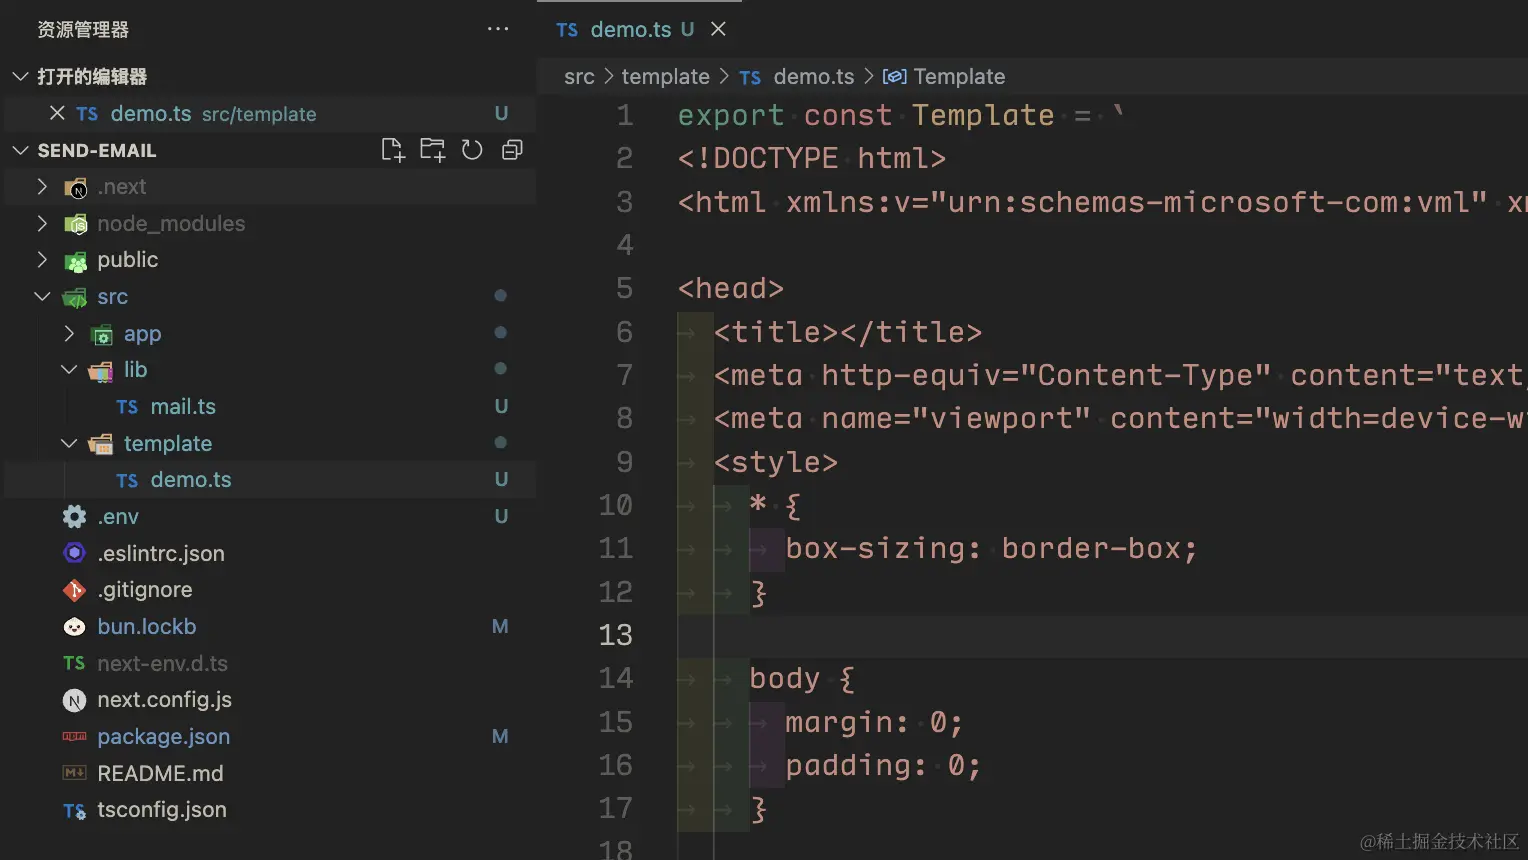Click the gear icon beside .env
The height and width of the screenshot is (860, 1528).
[x=74, y=516]
